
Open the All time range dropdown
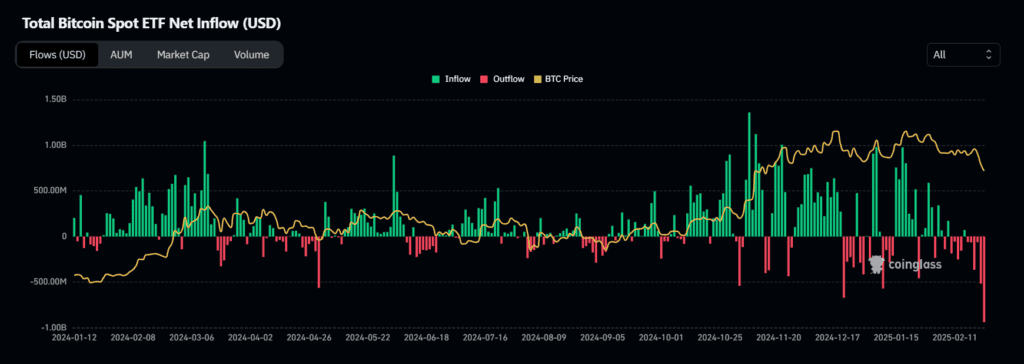[x=963, y=55]
